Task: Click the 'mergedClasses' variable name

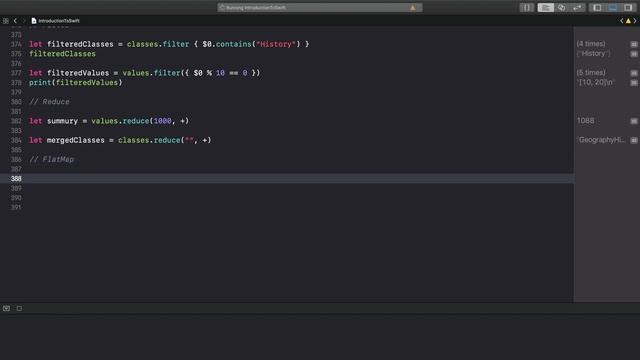Action: click(76, 140)
